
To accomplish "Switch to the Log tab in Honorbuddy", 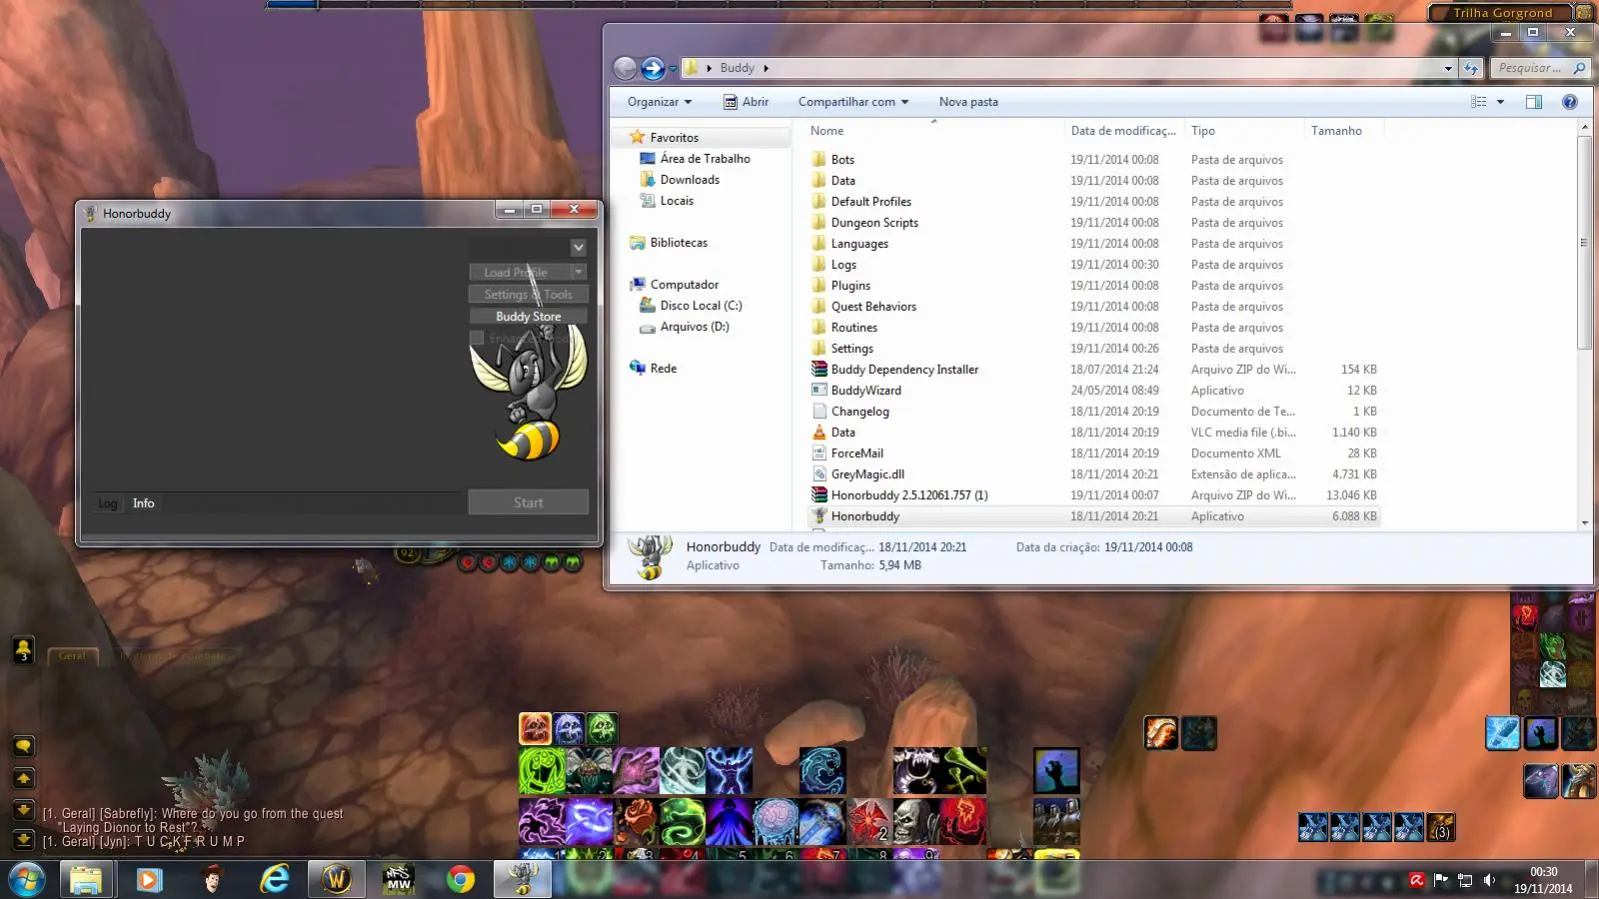I will [x=108, y=503].
